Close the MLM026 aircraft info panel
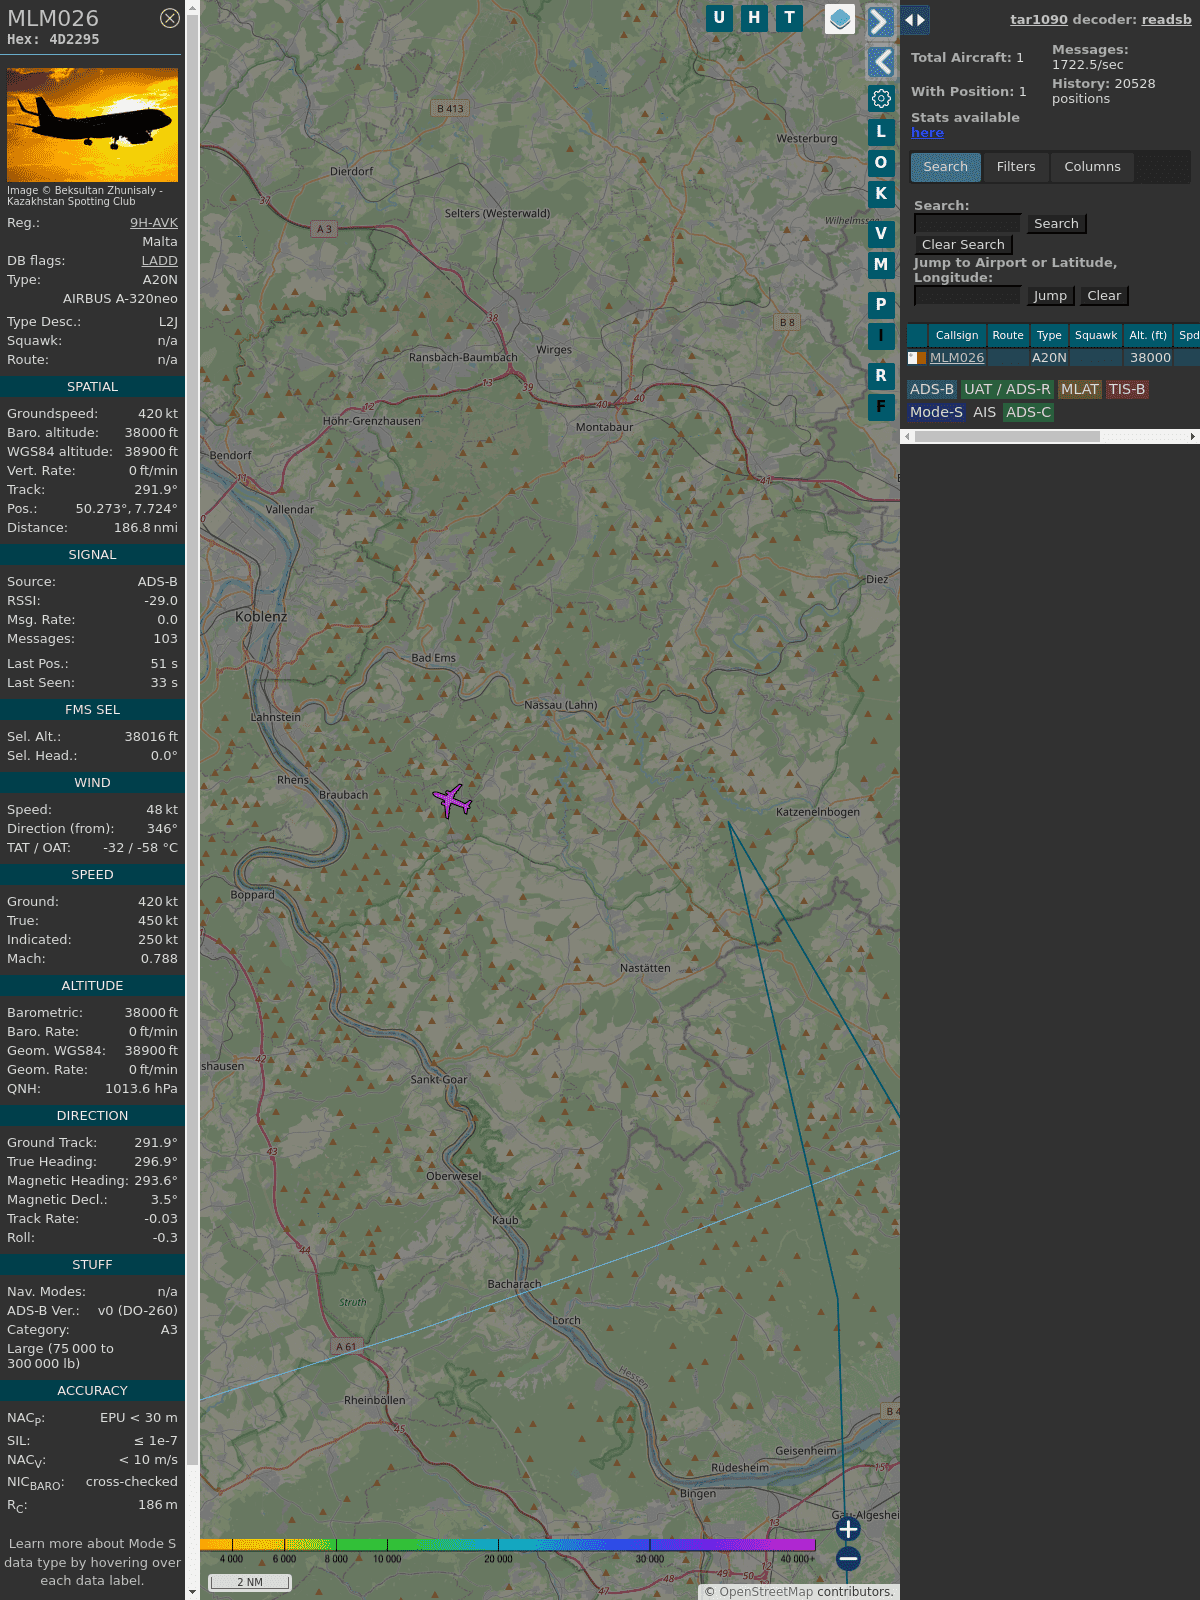This screenshot has height=1600, width=1200. point(170,18)
